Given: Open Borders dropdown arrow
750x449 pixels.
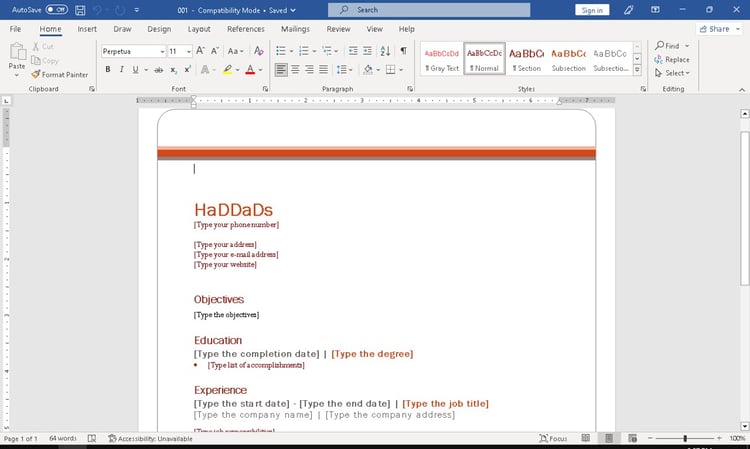Looking at the screenshot, I should (x=401, y=70).
